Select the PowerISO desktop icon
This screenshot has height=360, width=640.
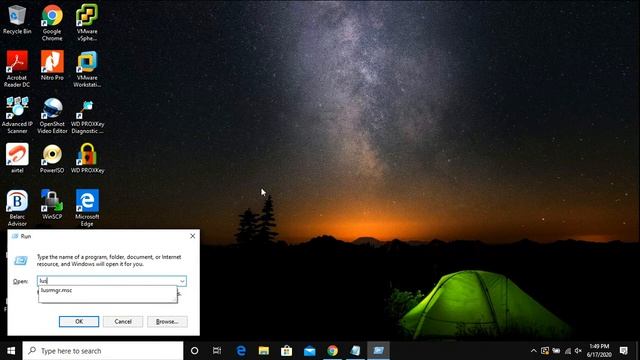coord(52,158)
